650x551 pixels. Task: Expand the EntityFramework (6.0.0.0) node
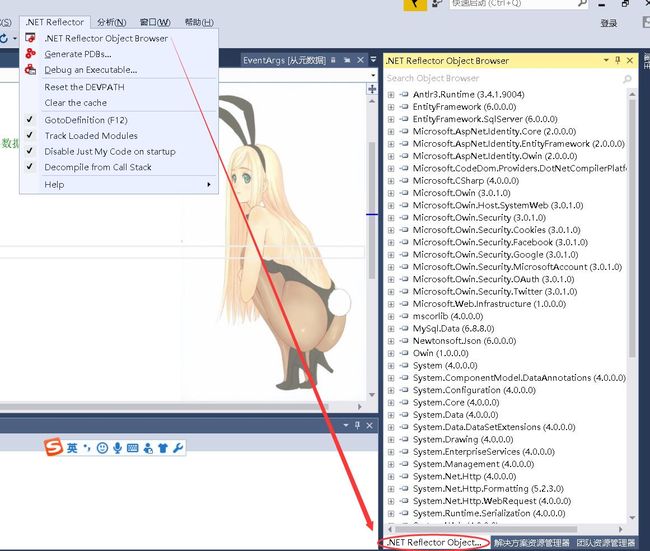(390, 107)
